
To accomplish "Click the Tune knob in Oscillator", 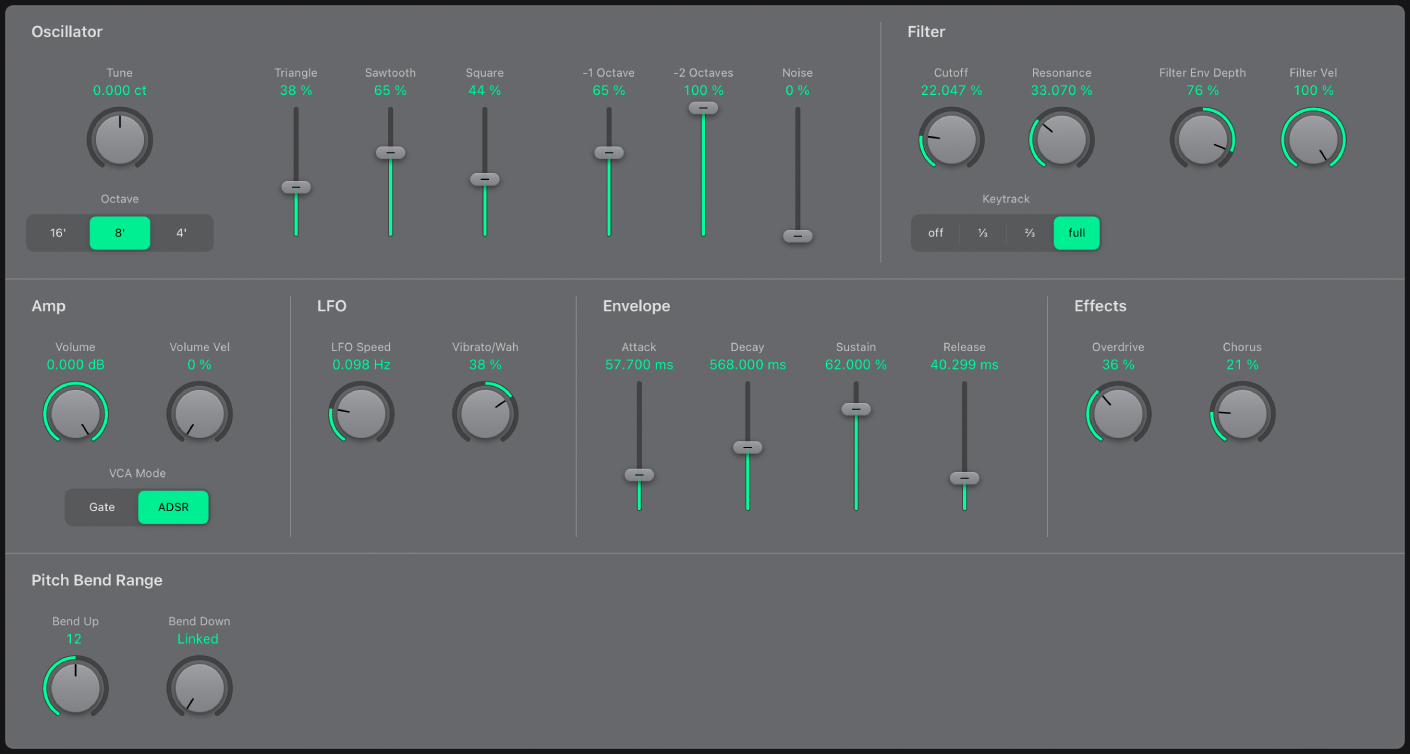I will pyautogui.click(x=119, y=139).
